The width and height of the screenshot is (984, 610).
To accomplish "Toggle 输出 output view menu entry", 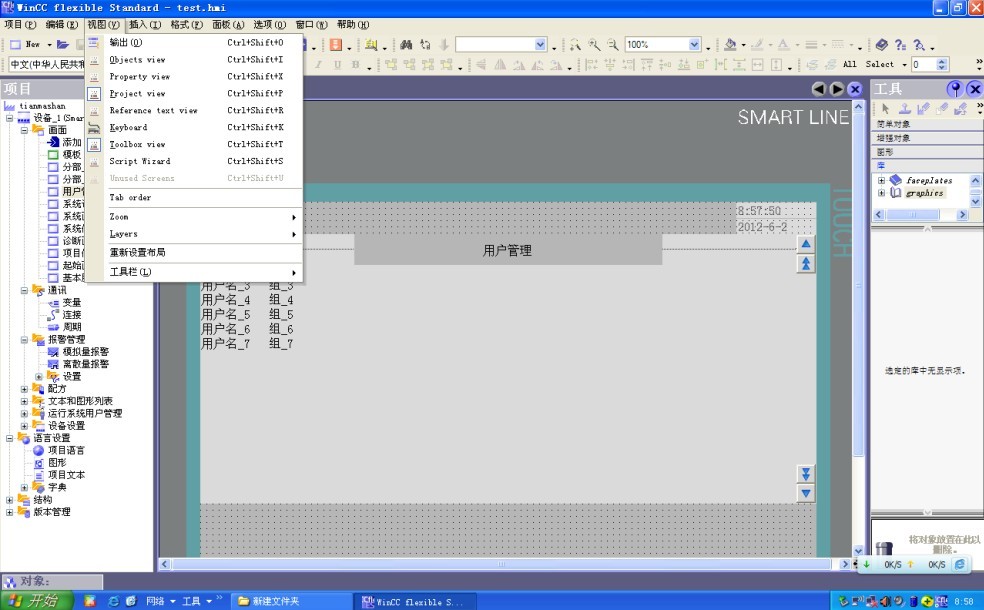I will tap(195, 43).
